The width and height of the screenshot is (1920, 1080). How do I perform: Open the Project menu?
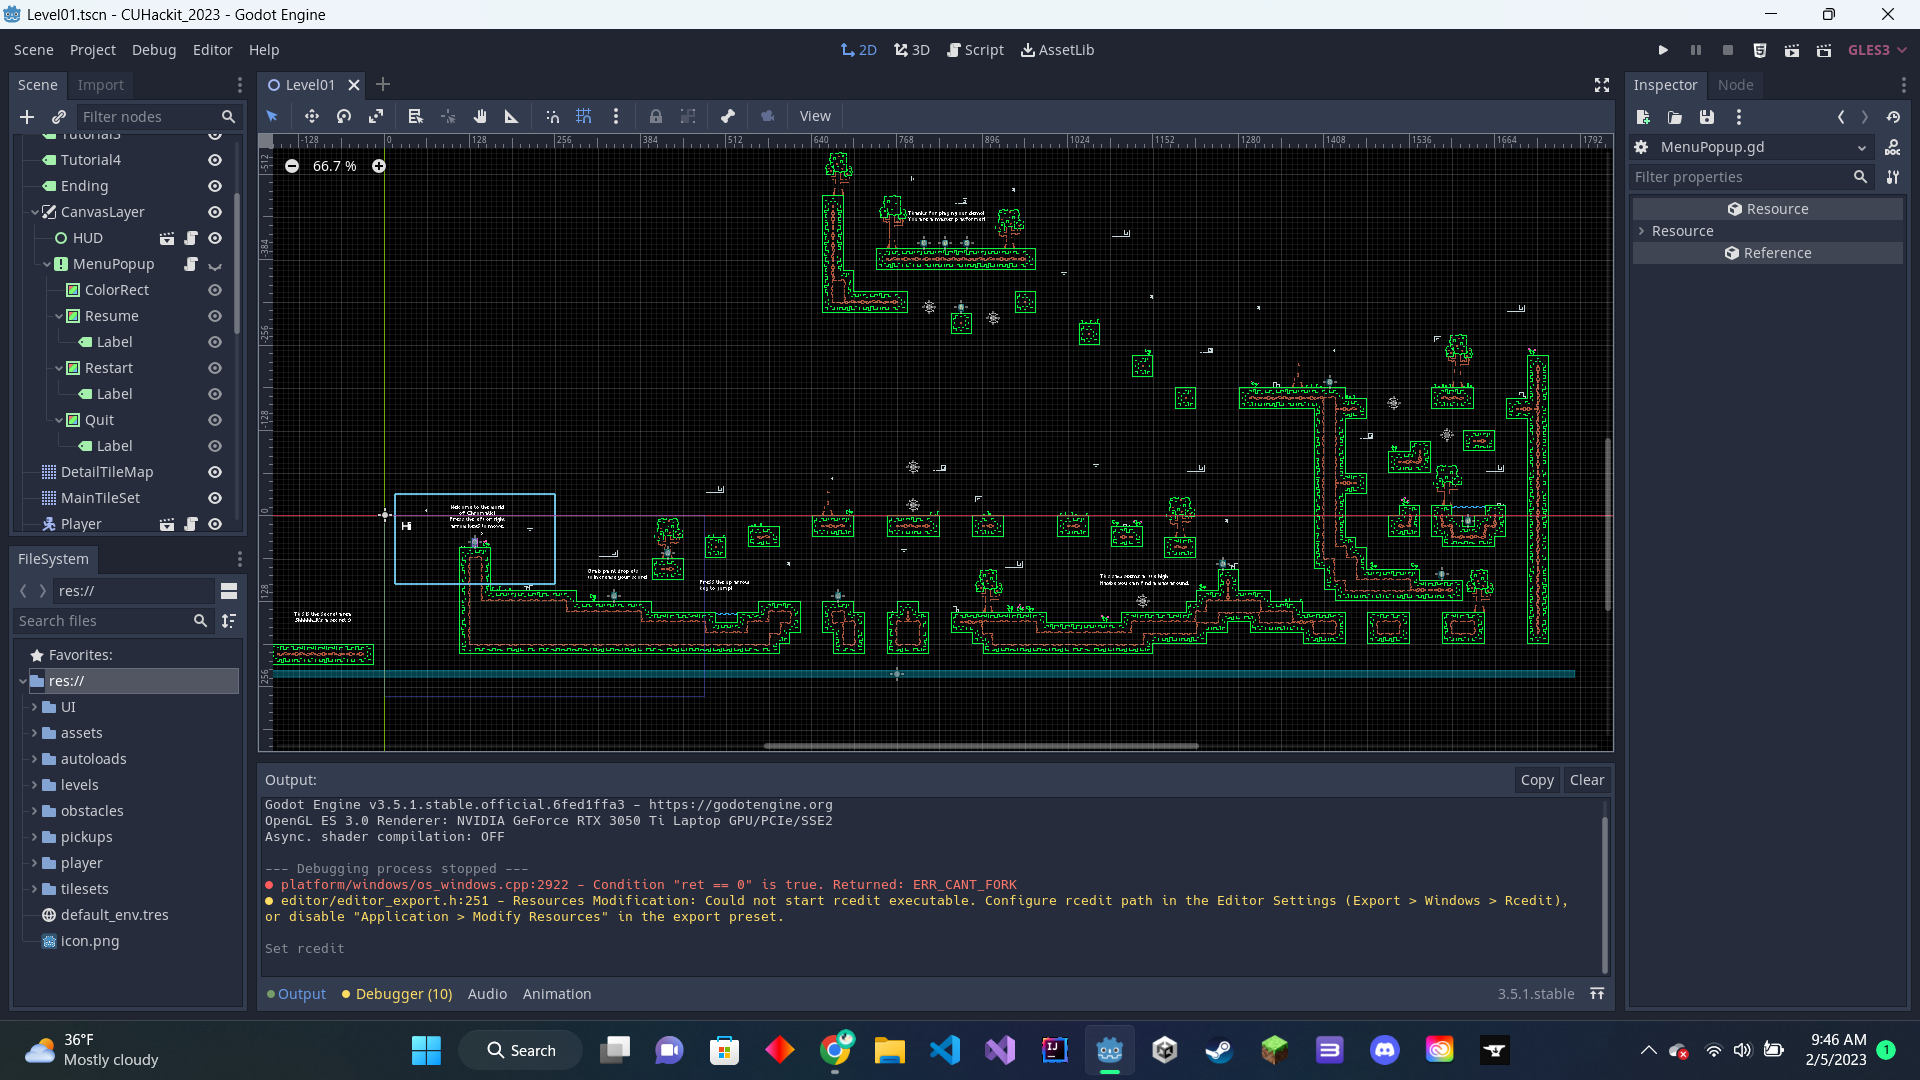(x=92, y=50)
